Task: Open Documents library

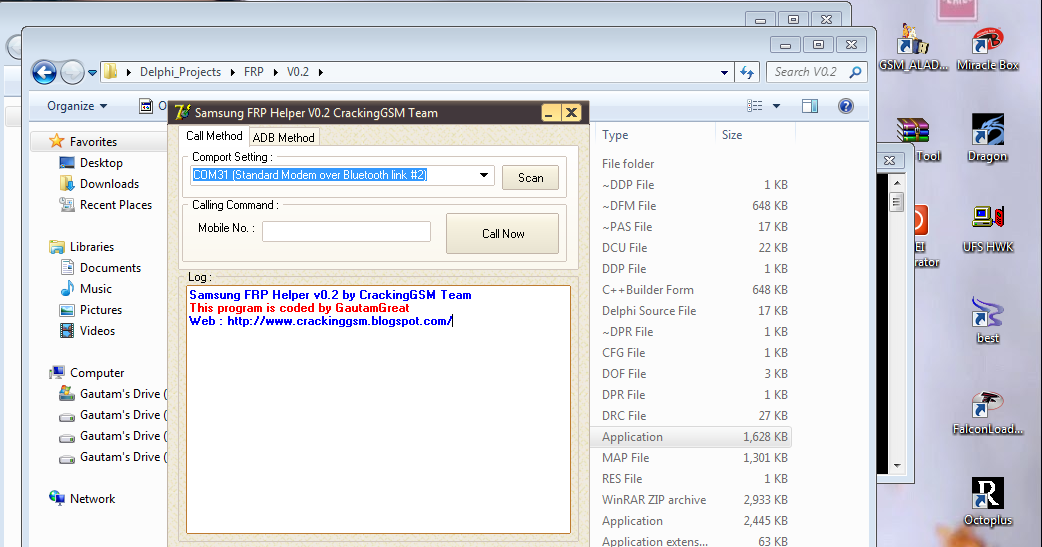Action: click(110, 268)
